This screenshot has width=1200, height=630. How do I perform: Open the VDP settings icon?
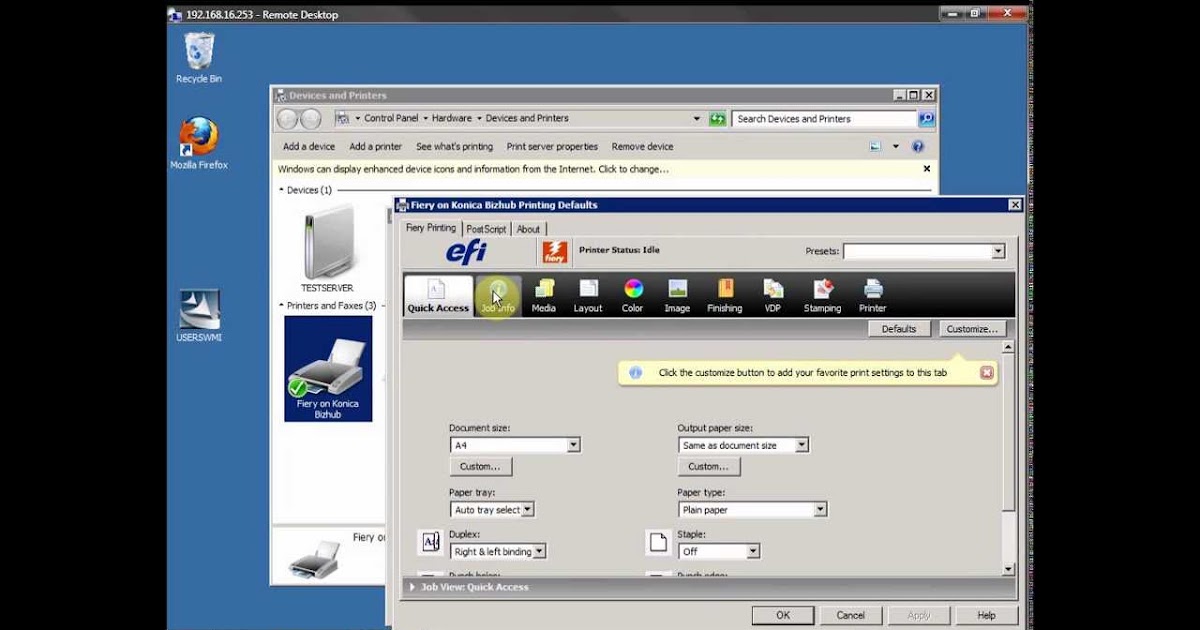point(773,296)
